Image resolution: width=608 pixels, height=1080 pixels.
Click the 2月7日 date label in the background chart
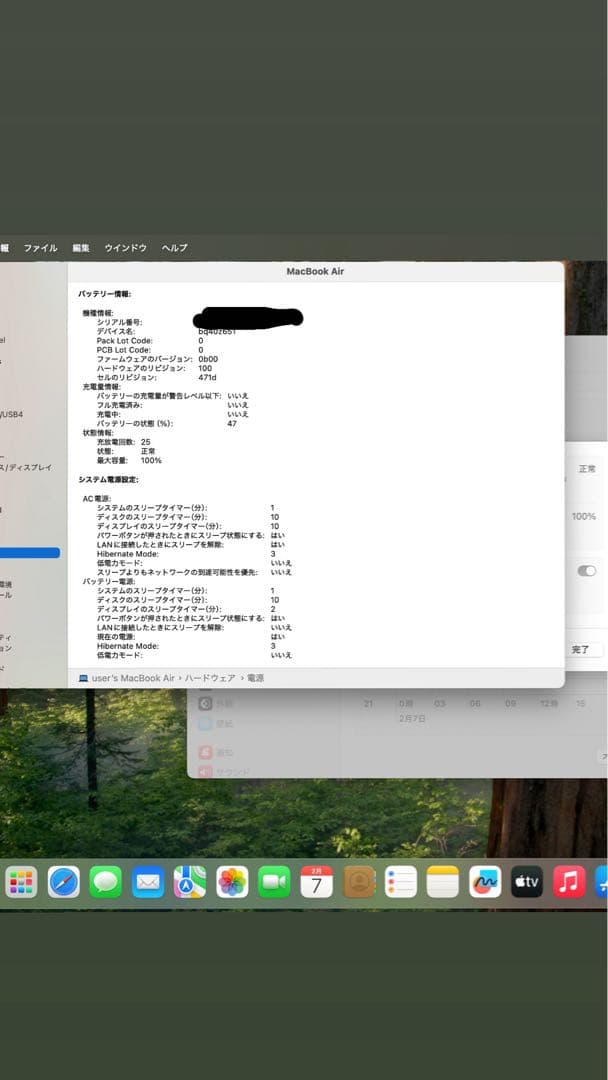pos(412,718)
